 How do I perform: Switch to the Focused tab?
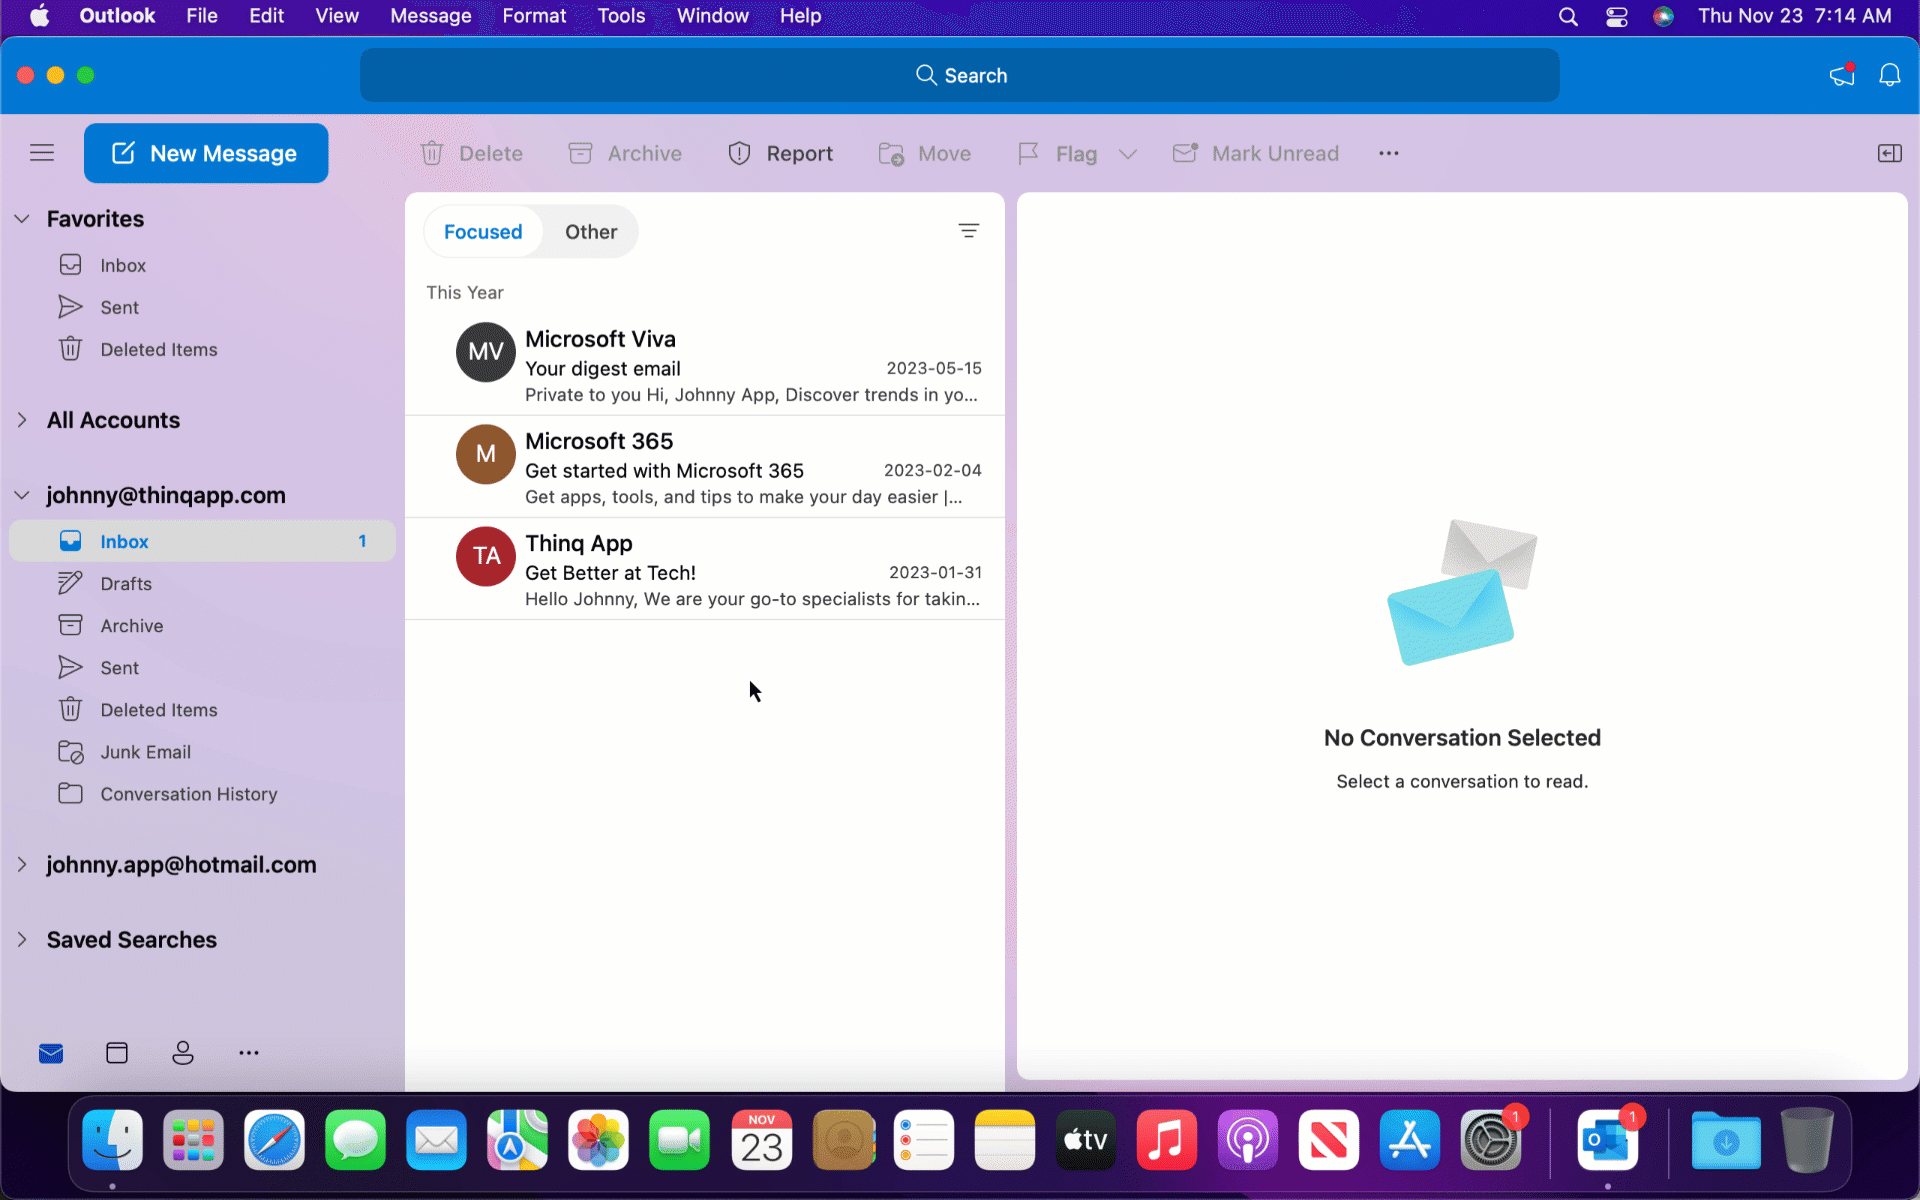483,232
